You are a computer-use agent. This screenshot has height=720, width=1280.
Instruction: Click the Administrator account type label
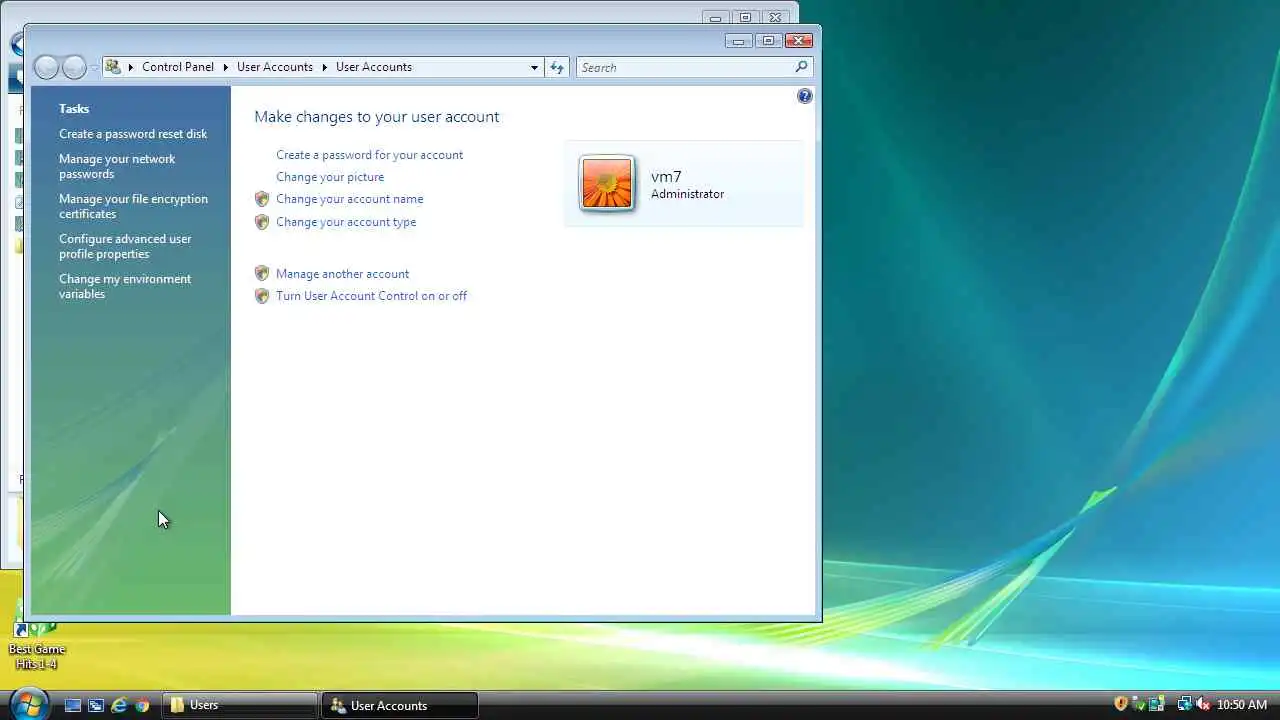(x=687, y=194)
